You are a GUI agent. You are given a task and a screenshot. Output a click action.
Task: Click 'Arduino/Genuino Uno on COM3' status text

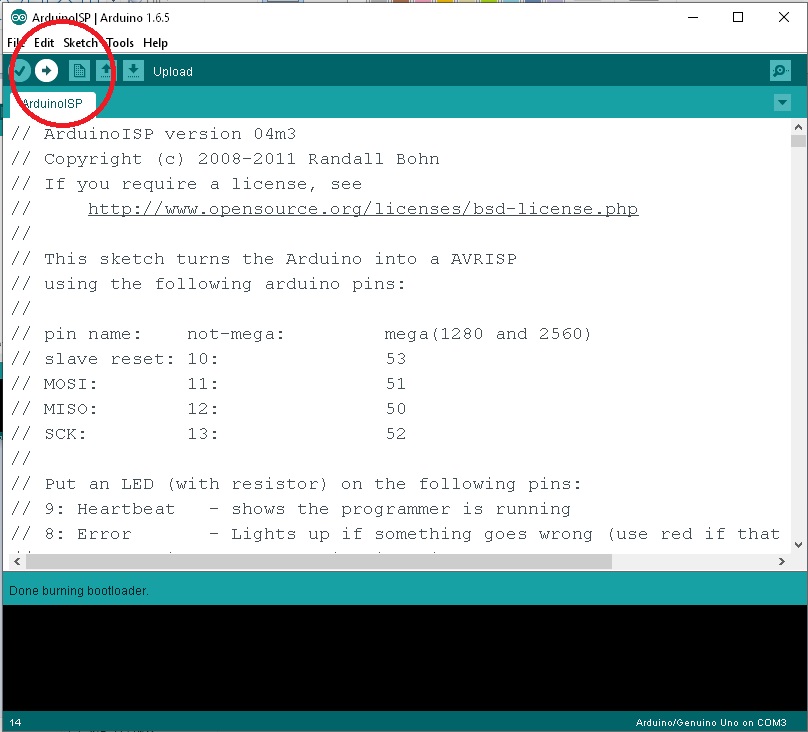pyautogui.click(x=711, y=723)
